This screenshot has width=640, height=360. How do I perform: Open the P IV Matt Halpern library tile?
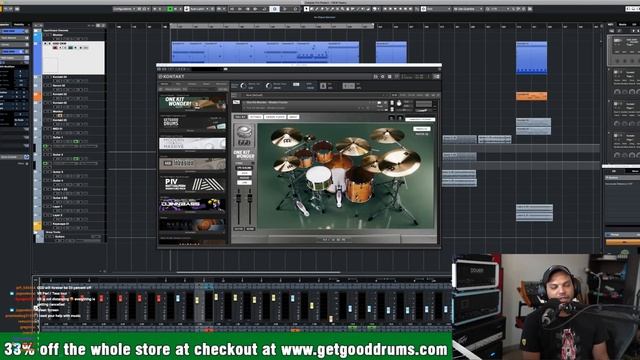pyautogui.click(x=192, y=184)
